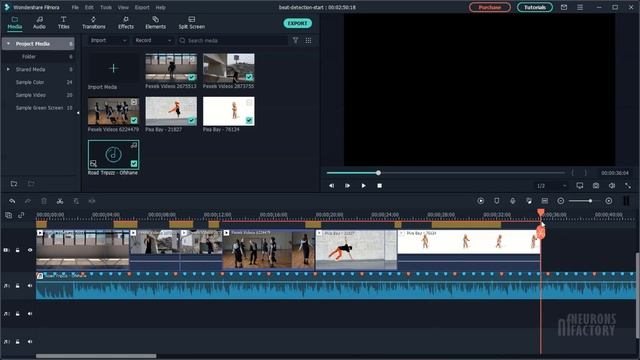640x360 pixels.
Task: Click the play frame-by-frame forward button
Action: (x=347, y=186)
